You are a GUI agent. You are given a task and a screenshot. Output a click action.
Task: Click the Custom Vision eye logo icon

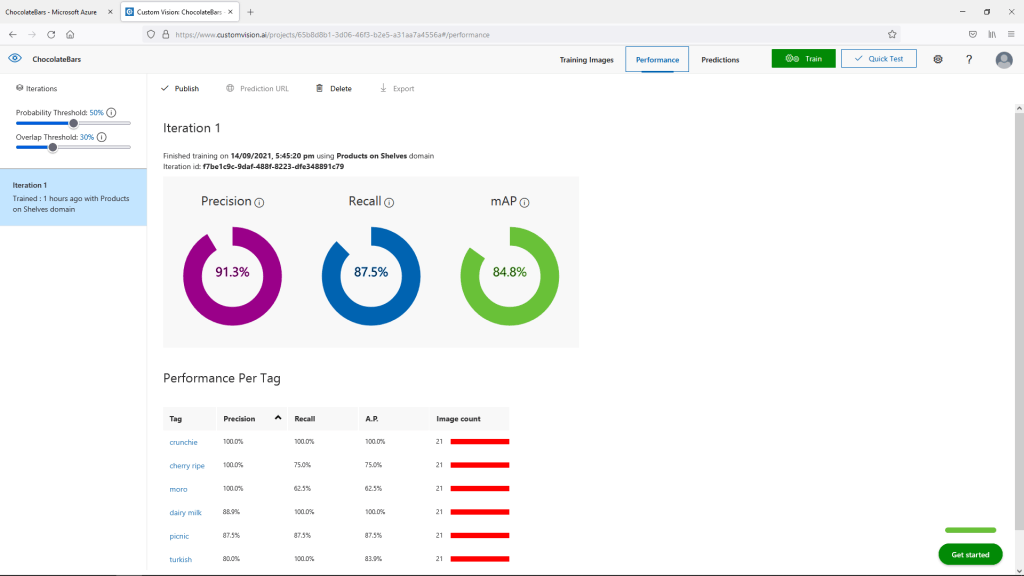click(14, 59)
